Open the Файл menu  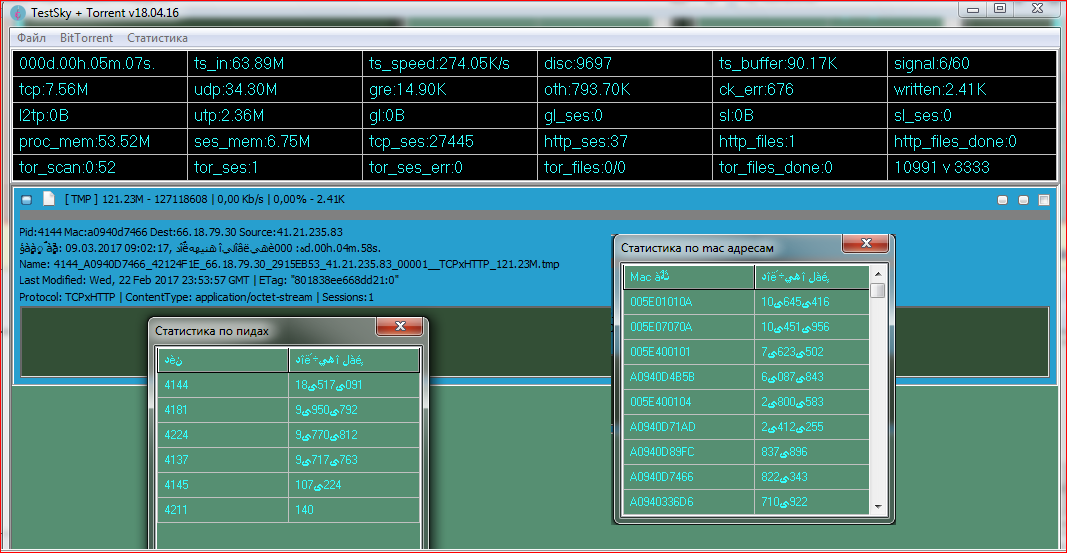pyautogui.click(x=31, y=38)
